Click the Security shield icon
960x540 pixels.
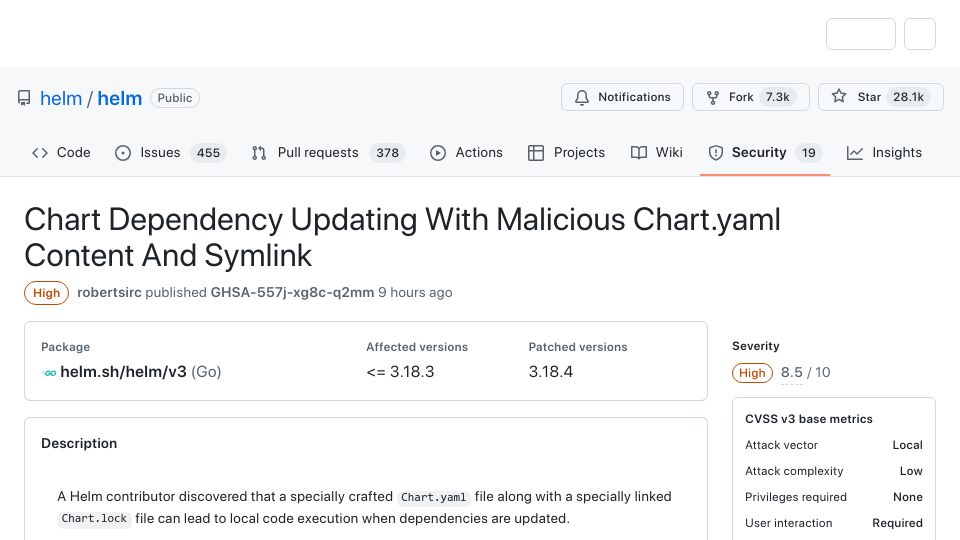point(716,153)
